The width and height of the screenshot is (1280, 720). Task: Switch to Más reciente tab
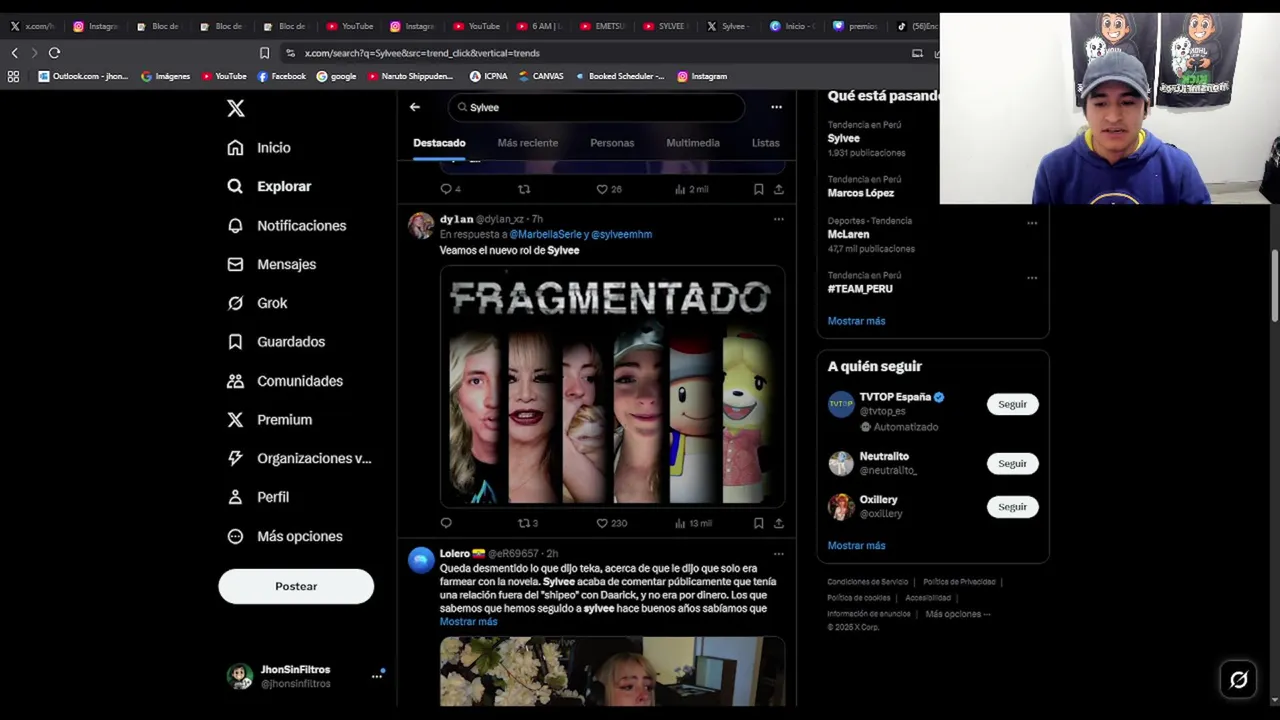pyautogui.click(x=528, y=143)
